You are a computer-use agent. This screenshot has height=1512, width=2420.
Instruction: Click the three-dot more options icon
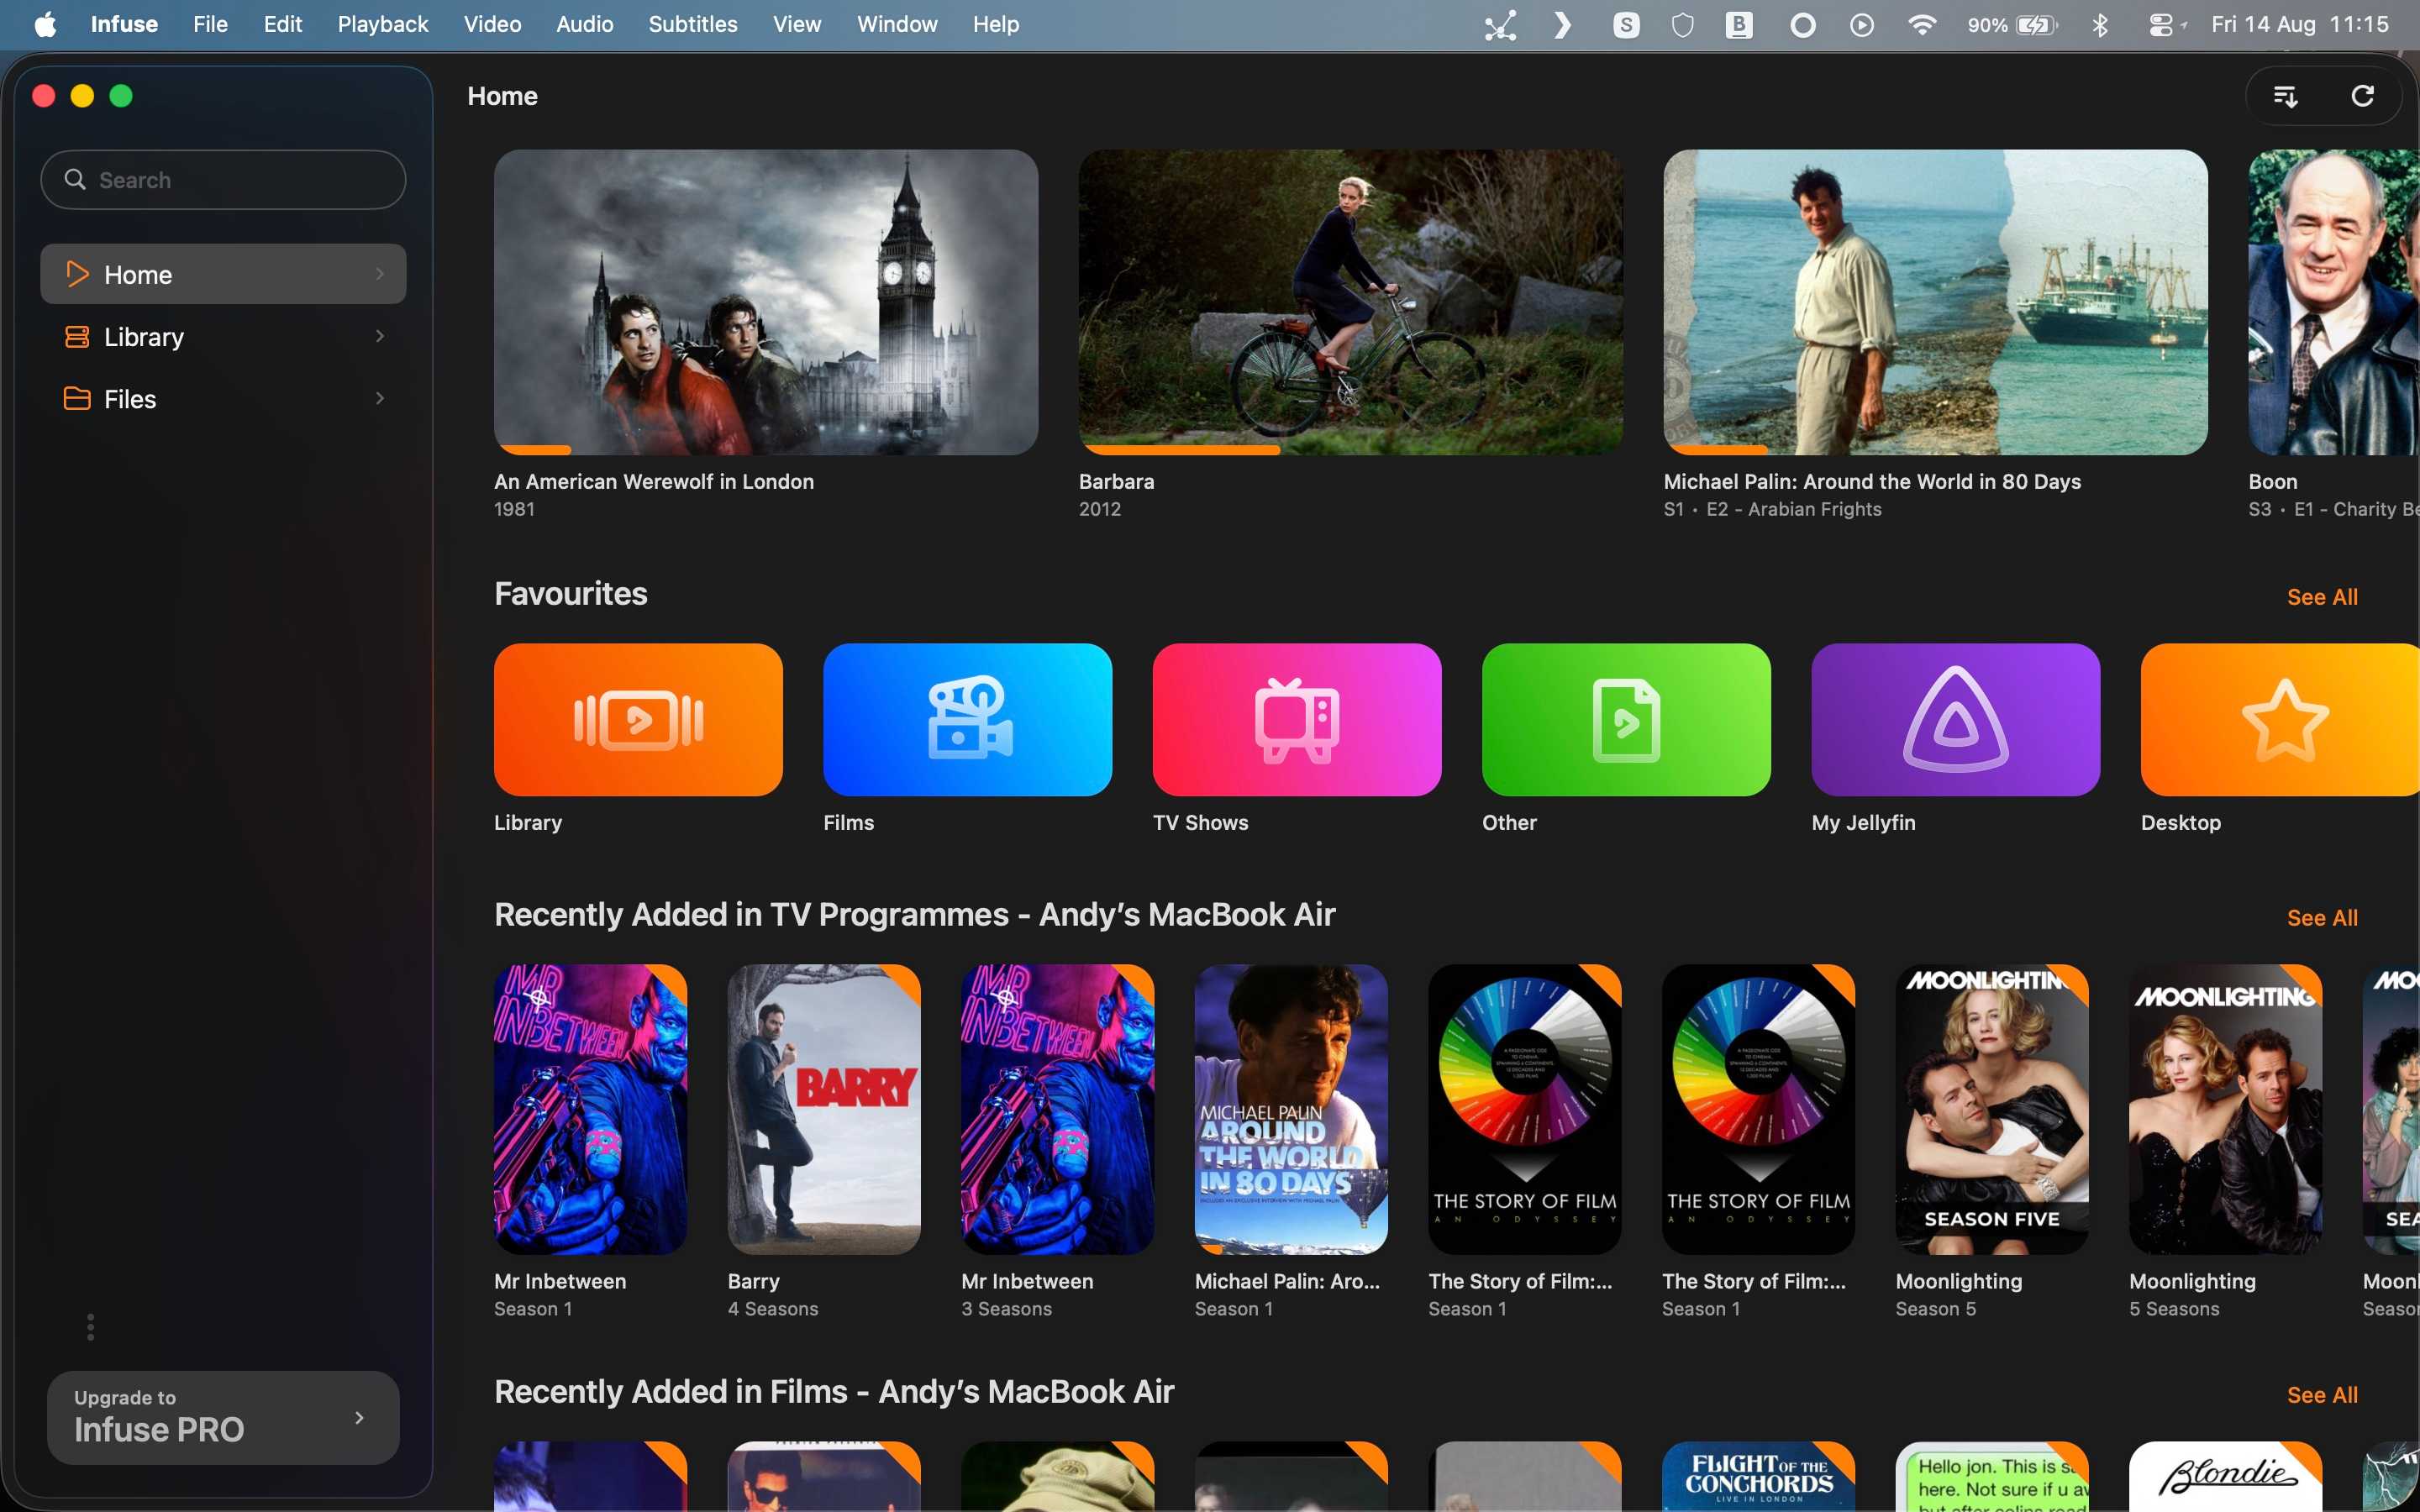tap(91, 1327)
